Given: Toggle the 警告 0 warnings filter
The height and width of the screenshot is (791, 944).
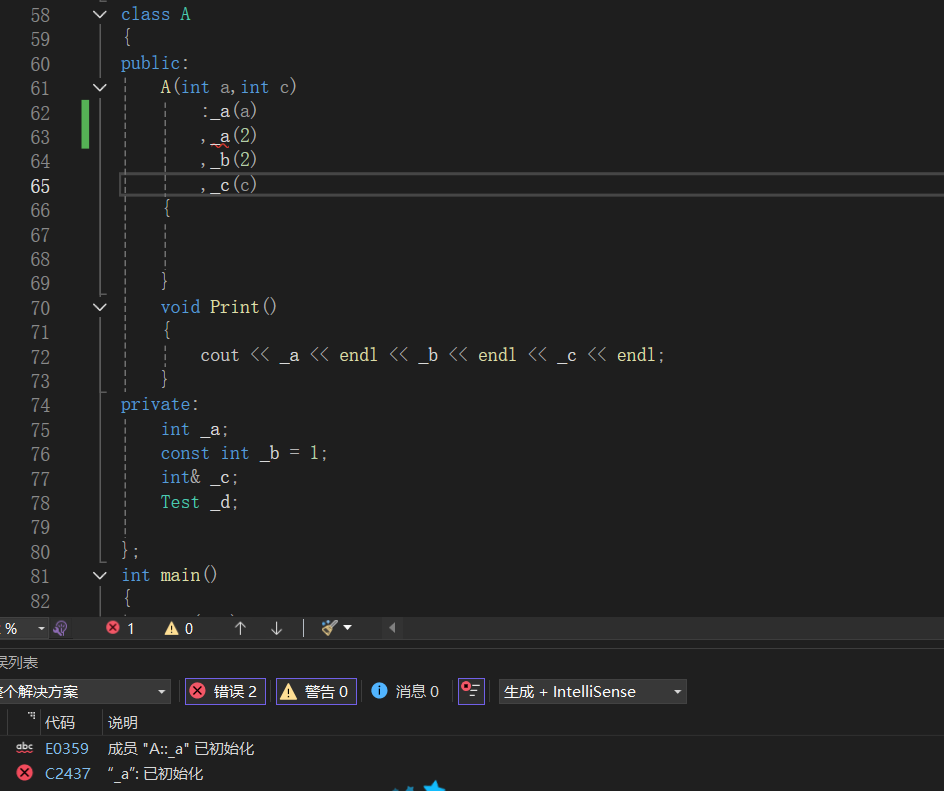Looking at the screenshot, I should point(316,692).
